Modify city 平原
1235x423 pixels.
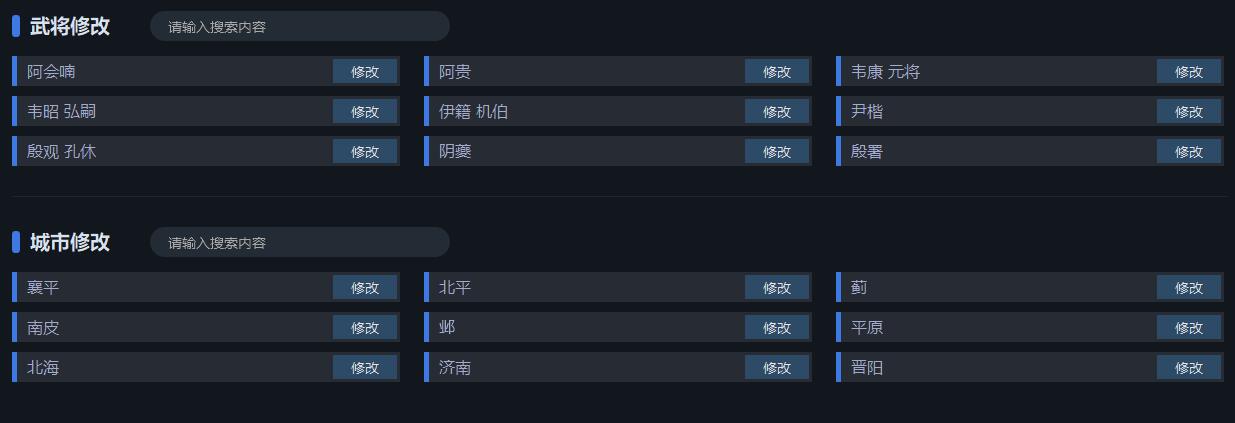coord(1188,327)
